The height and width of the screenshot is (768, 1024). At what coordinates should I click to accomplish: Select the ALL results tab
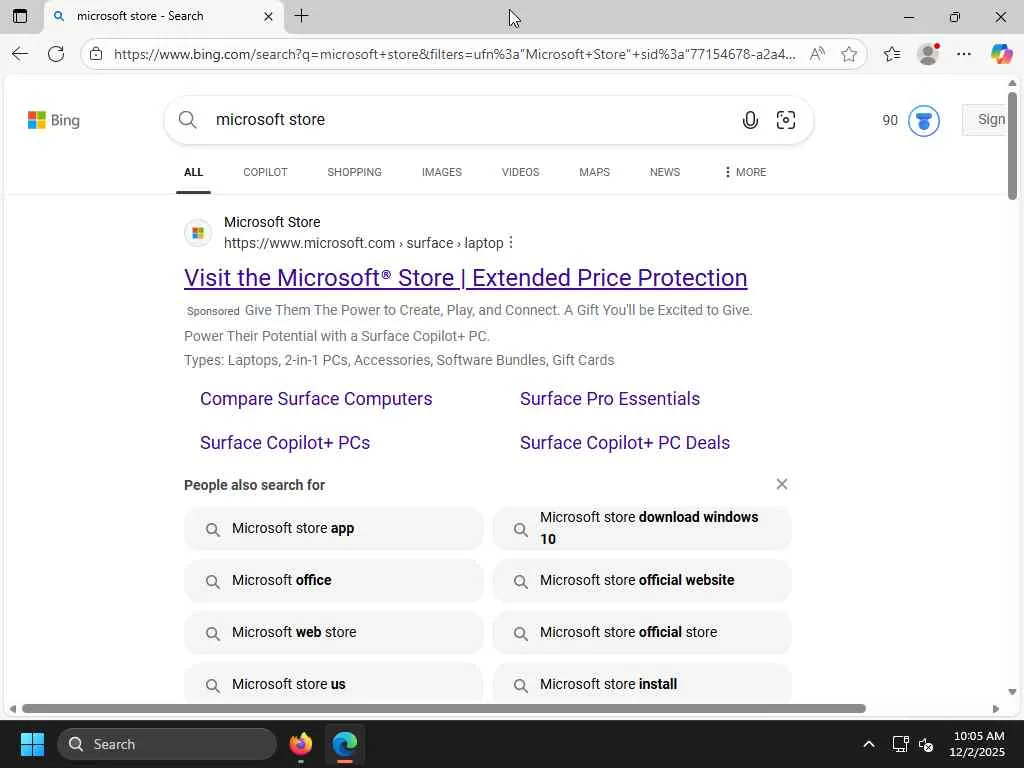tap(193, 172)
